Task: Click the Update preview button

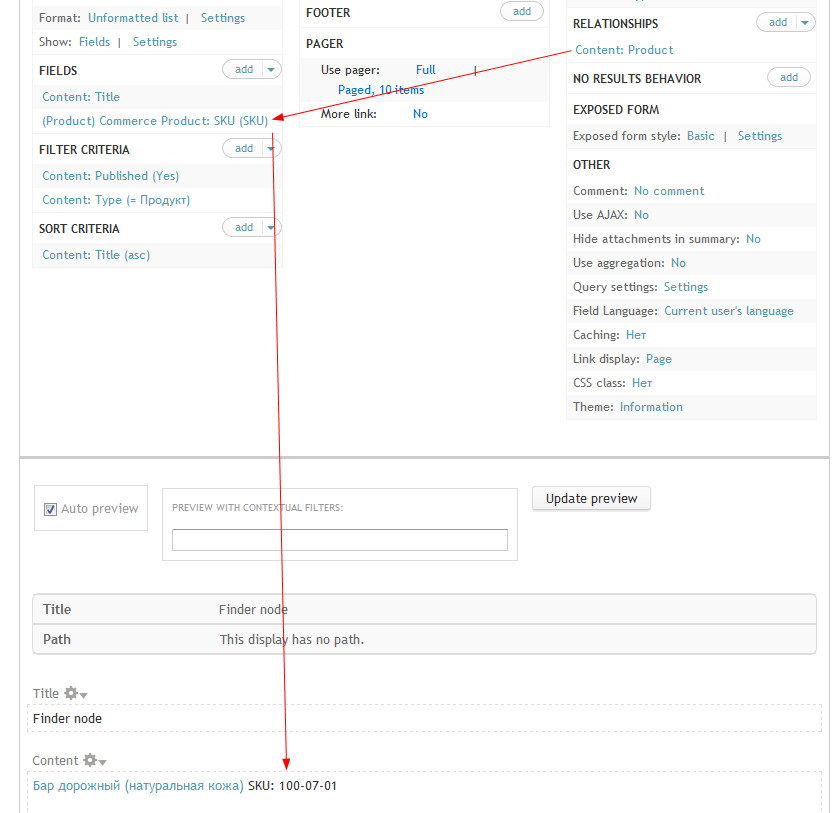Action: [x=591, y=499]
